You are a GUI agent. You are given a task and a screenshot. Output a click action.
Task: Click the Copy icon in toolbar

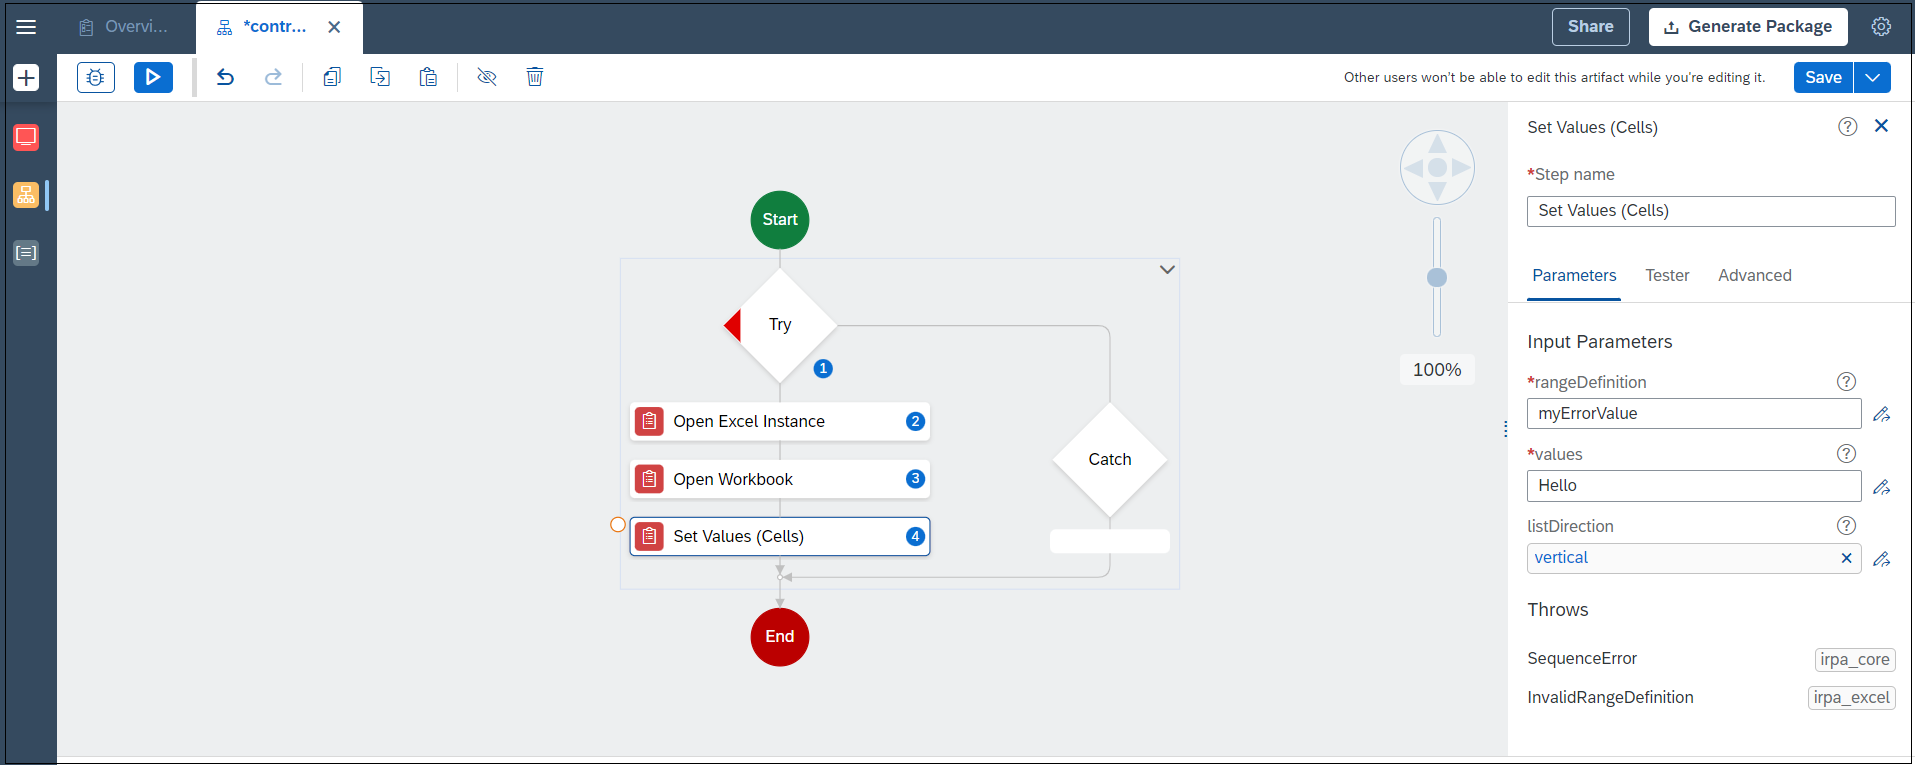click(332, 77)
